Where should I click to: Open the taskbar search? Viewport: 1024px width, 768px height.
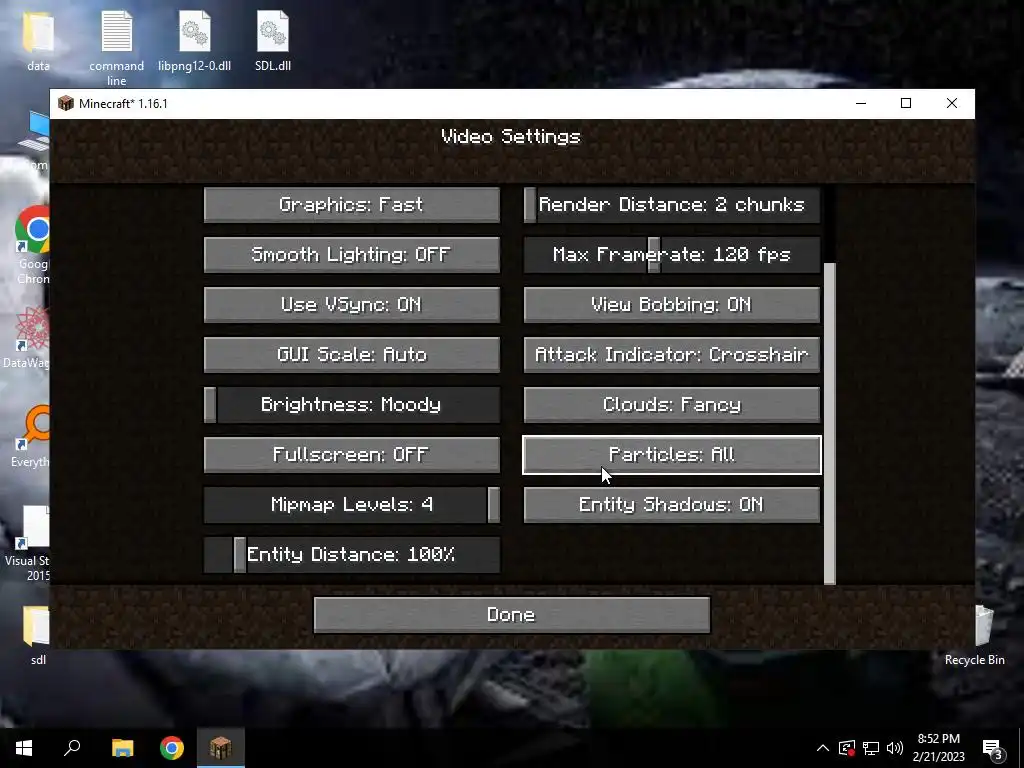(x=72, y=748)
